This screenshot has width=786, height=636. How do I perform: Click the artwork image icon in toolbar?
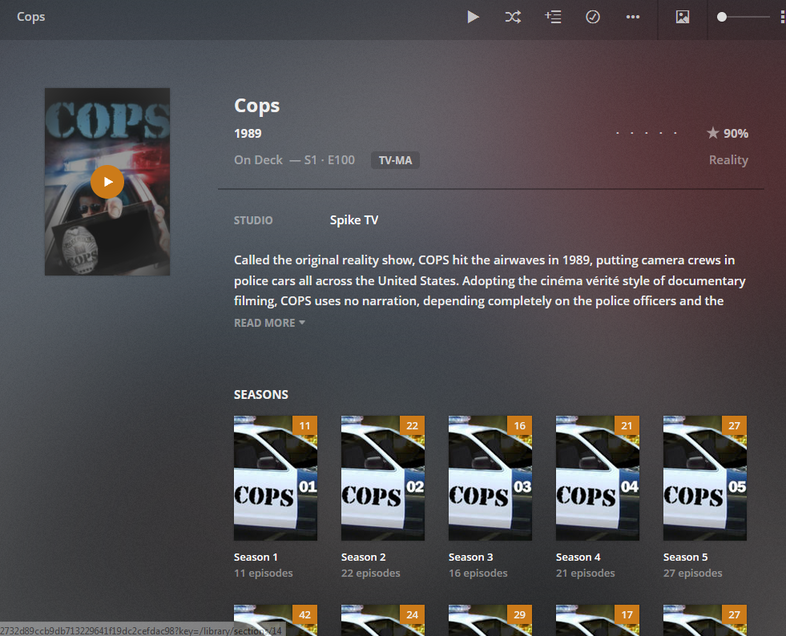(x=682, y=17)
